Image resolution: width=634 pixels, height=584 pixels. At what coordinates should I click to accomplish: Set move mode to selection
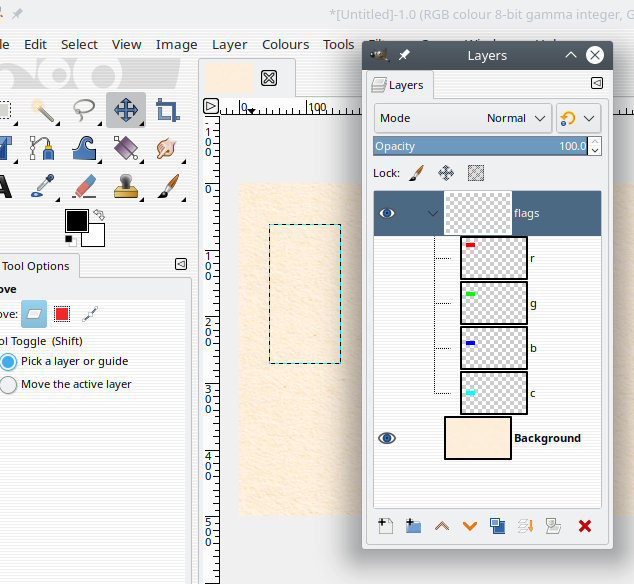point(62,314)
